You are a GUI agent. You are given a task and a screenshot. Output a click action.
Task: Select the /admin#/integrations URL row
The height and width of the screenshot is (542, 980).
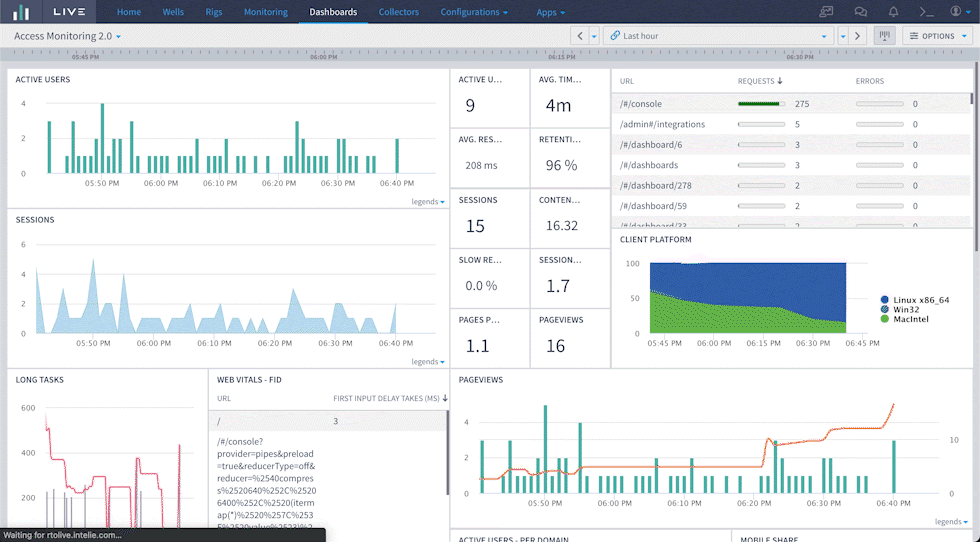pyautogui.click(x=662, y=124)
